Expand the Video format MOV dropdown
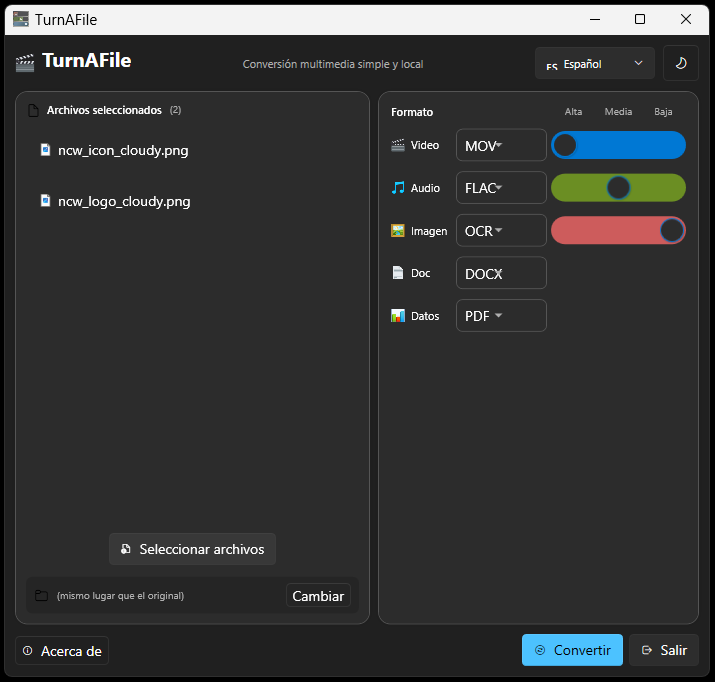 coord(501,145)
